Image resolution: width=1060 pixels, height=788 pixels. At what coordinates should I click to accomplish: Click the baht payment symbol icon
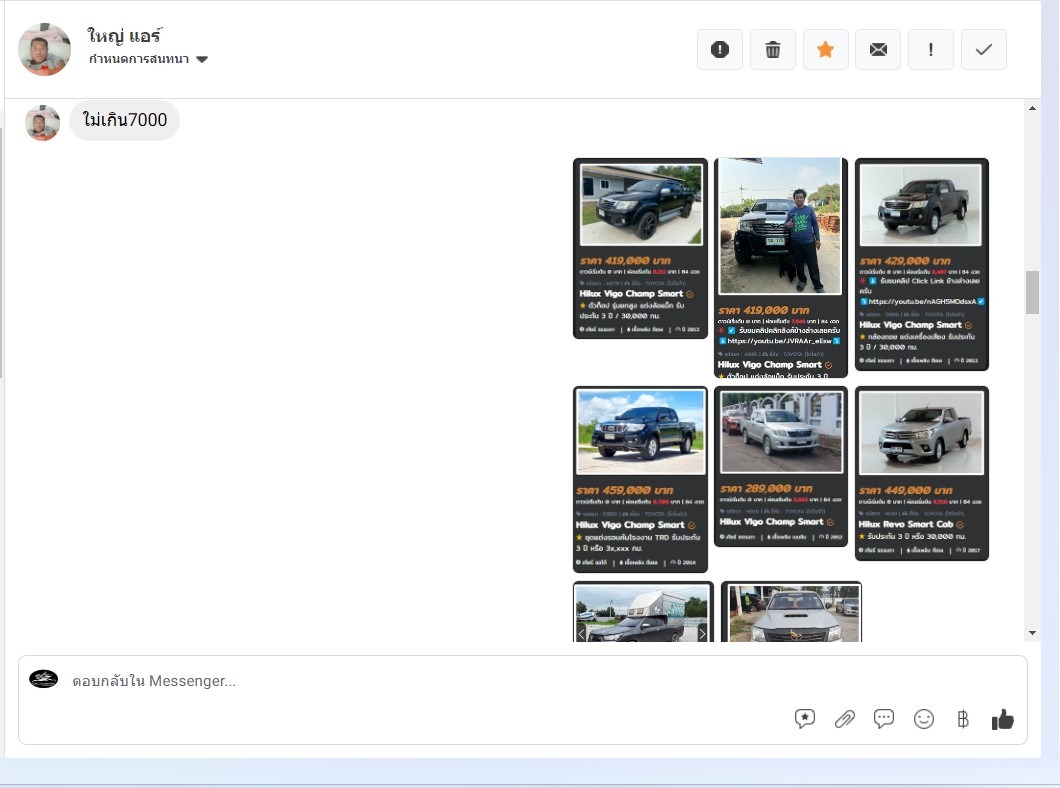[963, 718]
